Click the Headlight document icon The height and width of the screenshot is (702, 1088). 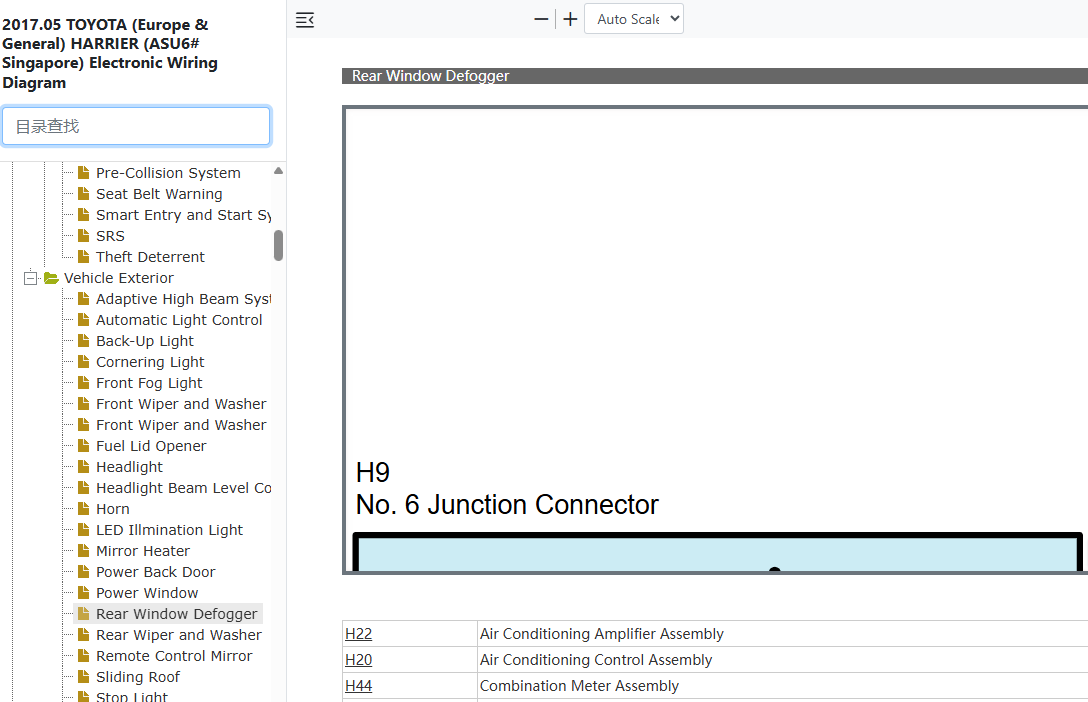click(x=83, y=466)
